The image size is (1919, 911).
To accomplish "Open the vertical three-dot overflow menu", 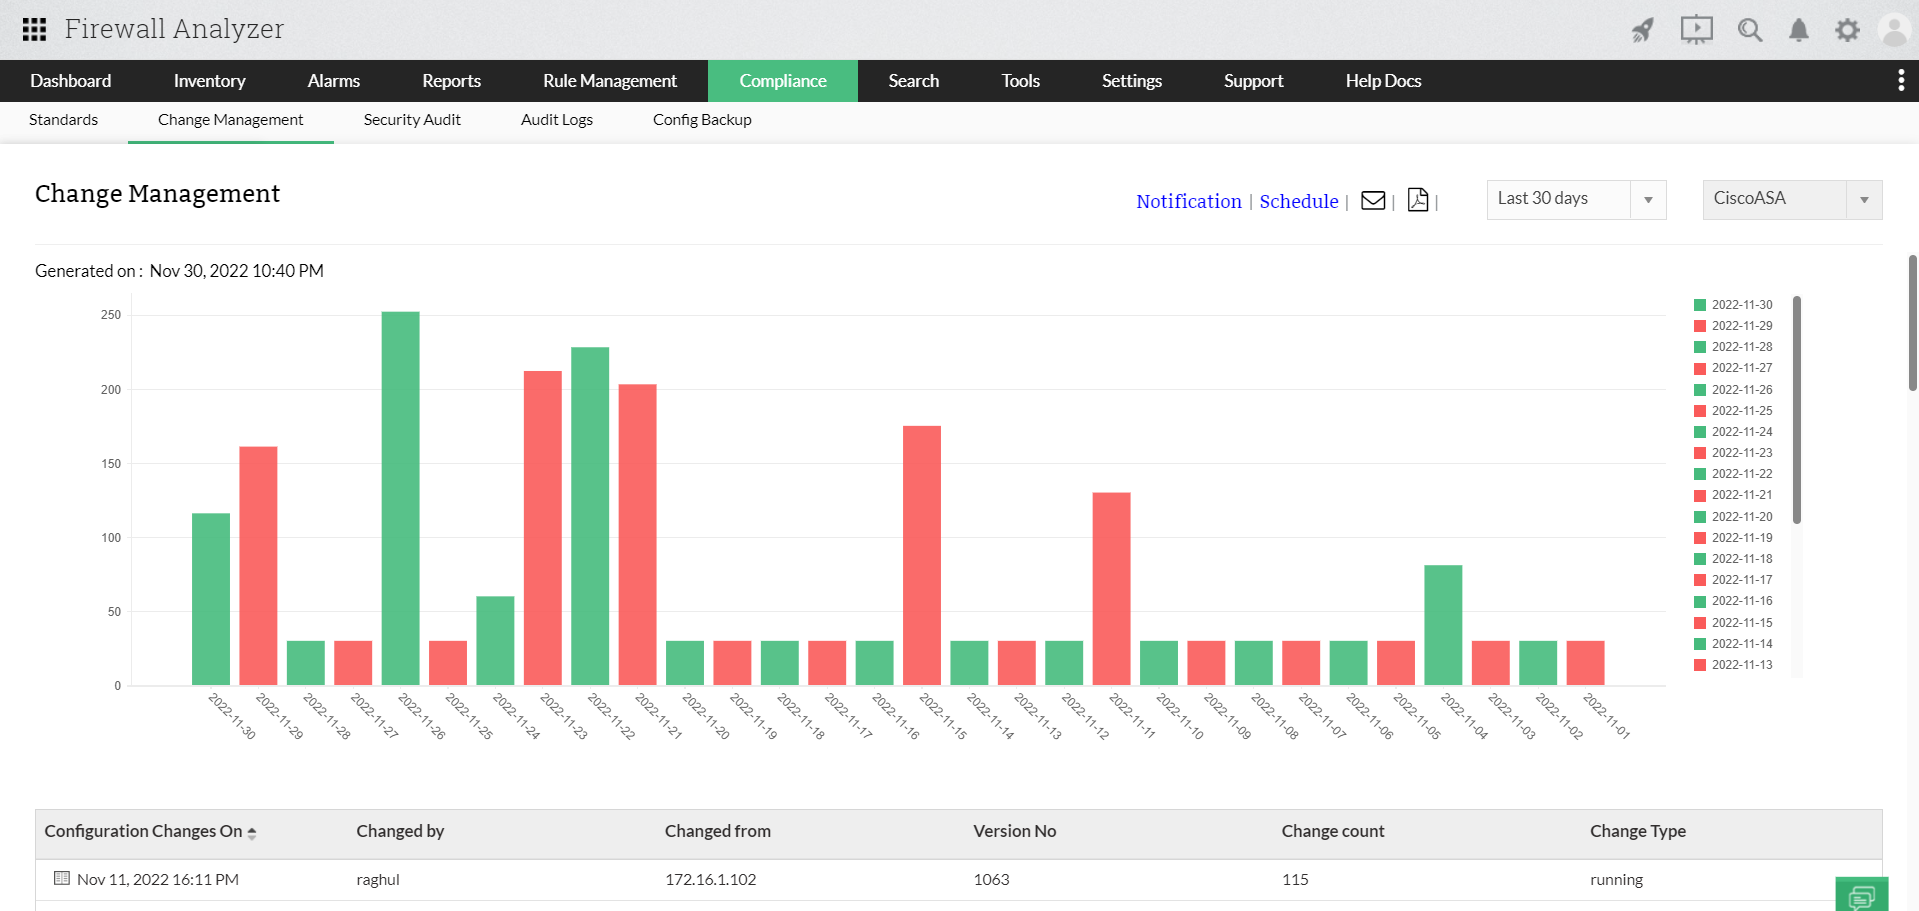I will [x=1900, y=80].
